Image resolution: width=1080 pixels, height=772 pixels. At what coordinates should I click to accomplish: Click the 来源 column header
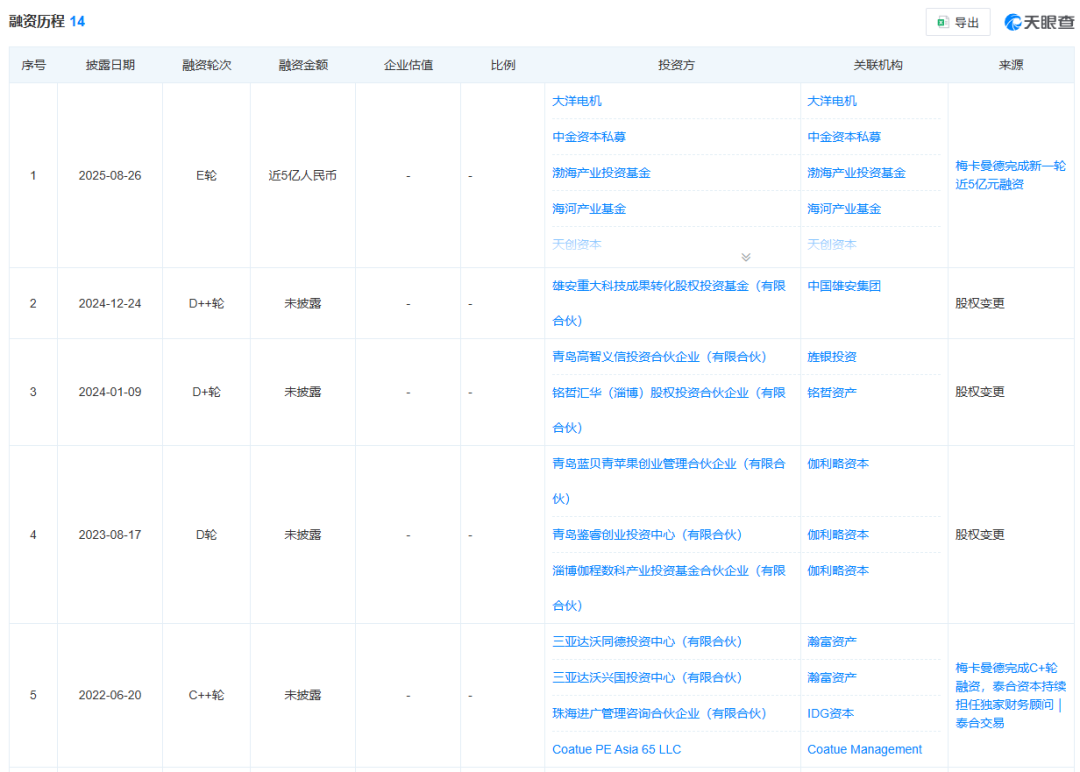tap(1011, 65)
